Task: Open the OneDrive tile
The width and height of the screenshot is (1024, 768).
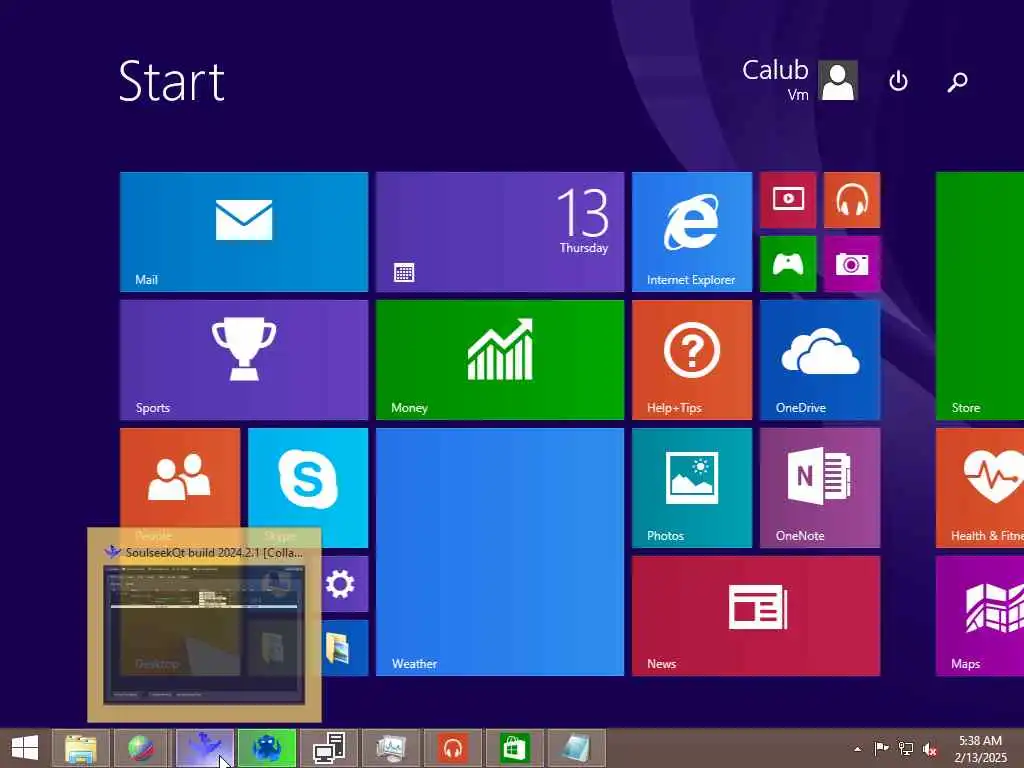Action: click(x=820, y=360)
